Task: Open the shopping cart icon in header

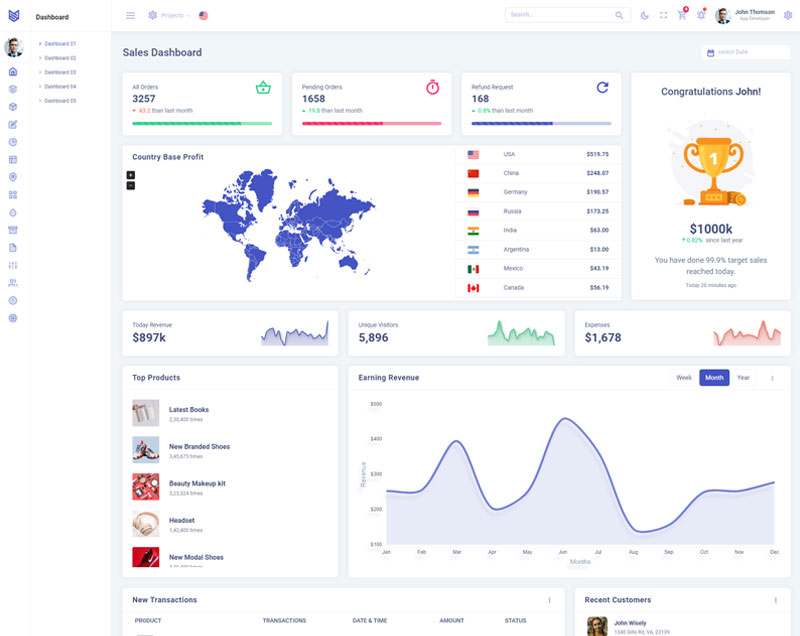Action: pyautogui.click(x=682, y=15)
